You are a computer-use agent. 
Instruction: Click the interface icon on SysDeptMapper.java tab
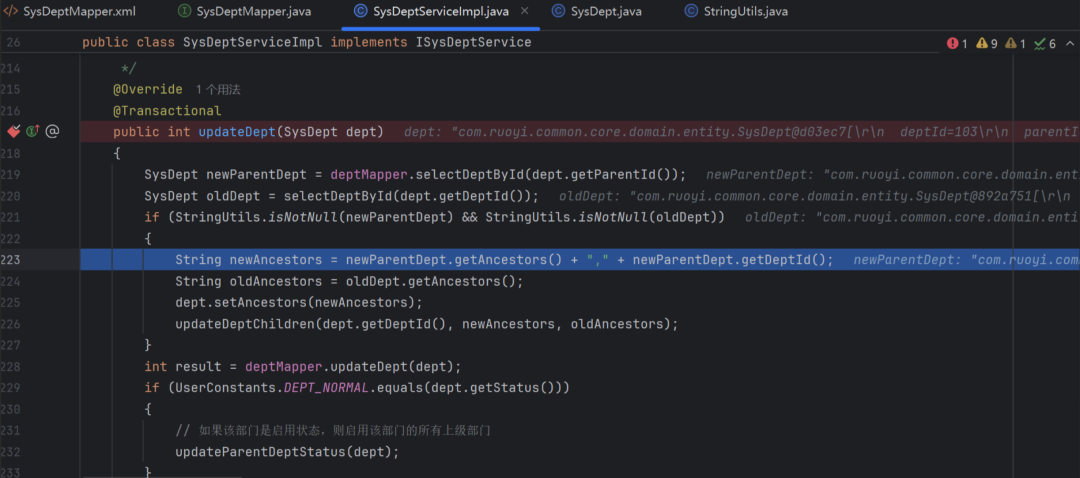pos(185,11)
